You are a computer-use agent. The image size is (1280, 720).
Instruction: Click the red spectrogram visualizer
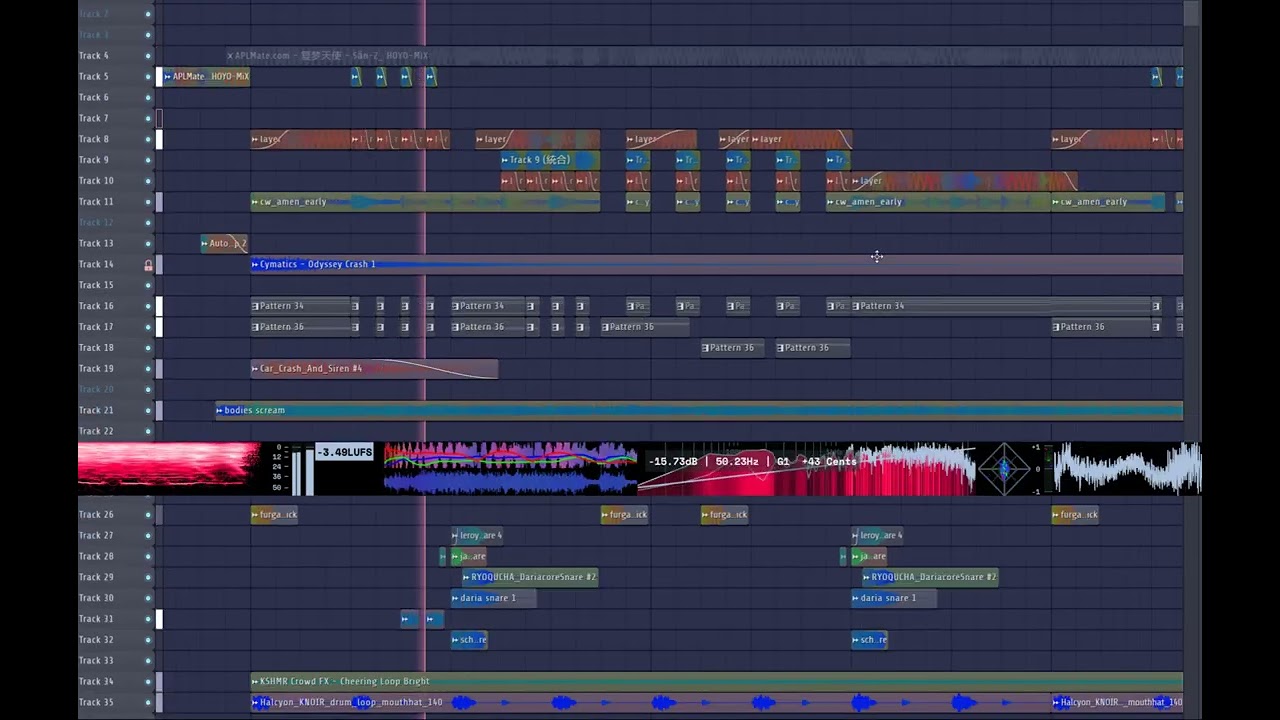pyautogui.click(x=169, y=469)
